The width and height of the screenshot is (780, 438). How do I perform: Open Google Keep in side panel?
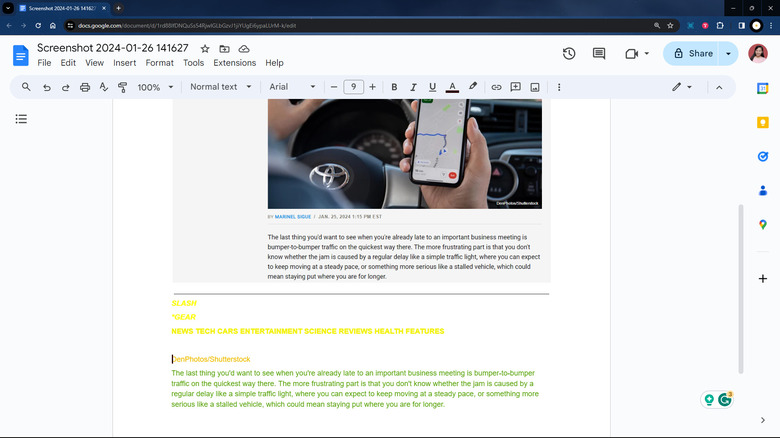[763, 122]
